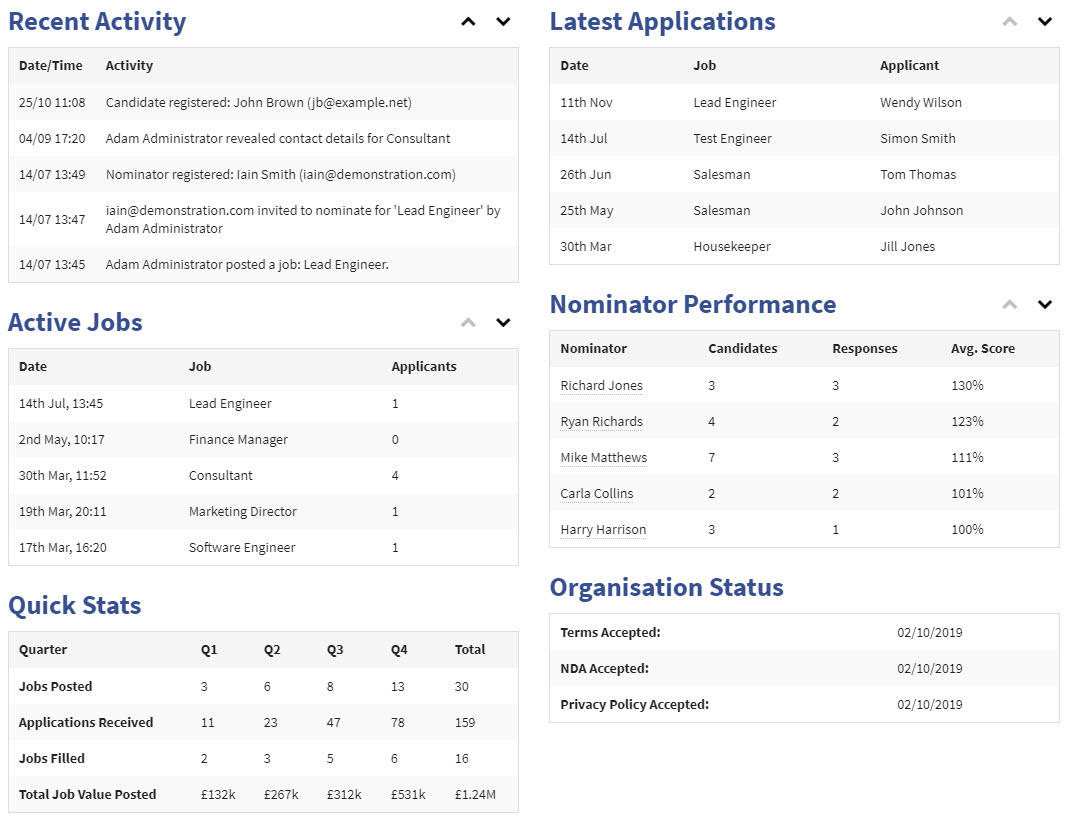Move Latest Applications panel down
Screen dimensions: 1070x824
(1045, 22)
